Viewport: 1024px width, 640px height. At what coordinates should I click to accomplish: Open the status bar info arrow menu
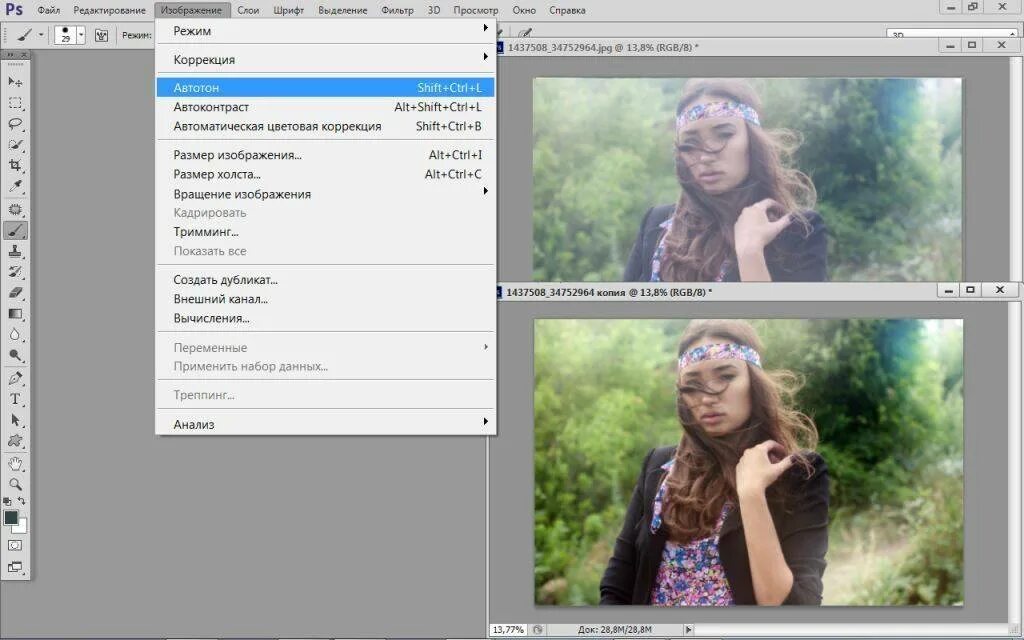pos(688,630)
